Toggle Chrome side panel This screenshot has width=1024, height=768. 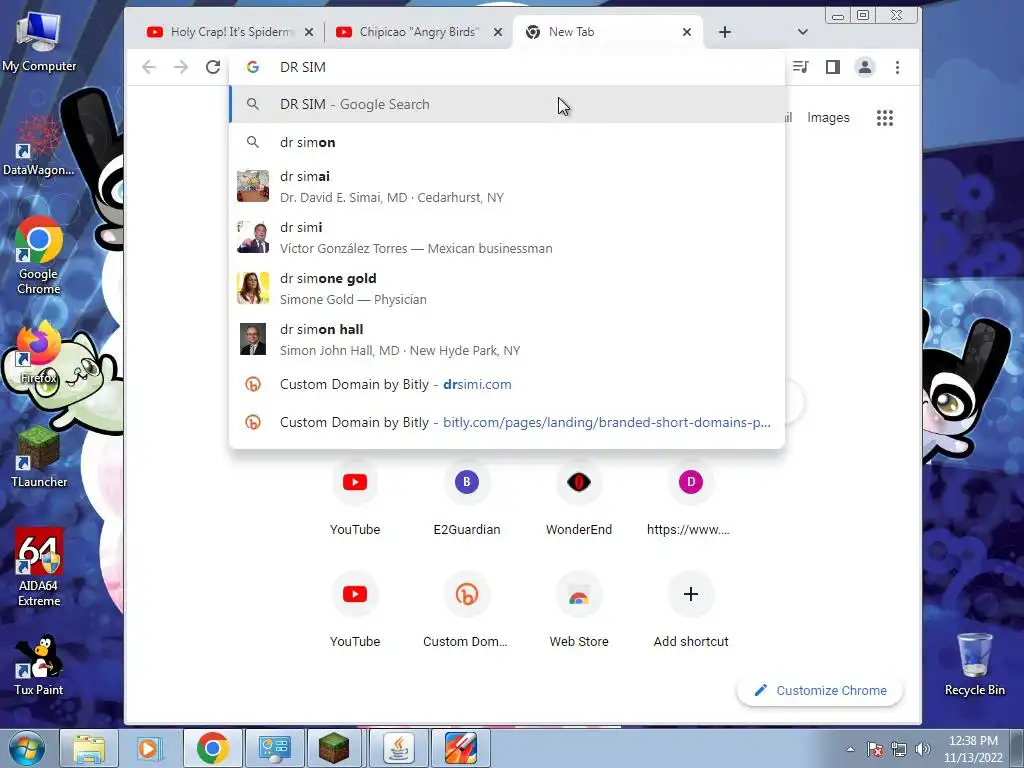833,67
